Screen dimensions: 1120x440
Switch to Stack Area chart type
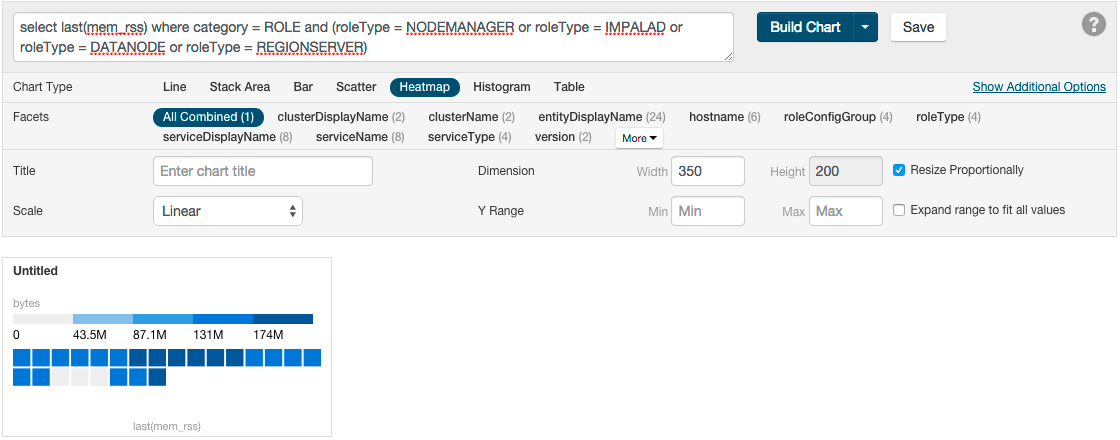click(x=239, y=87)
